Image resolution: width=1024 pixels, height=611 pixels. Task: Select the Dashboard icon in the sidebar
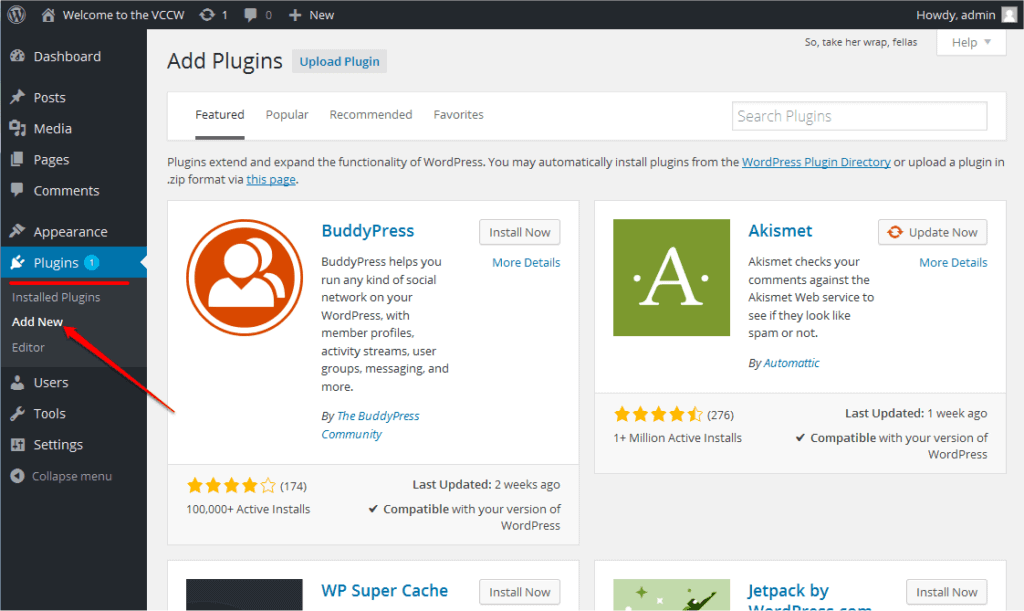pos(20,56)
